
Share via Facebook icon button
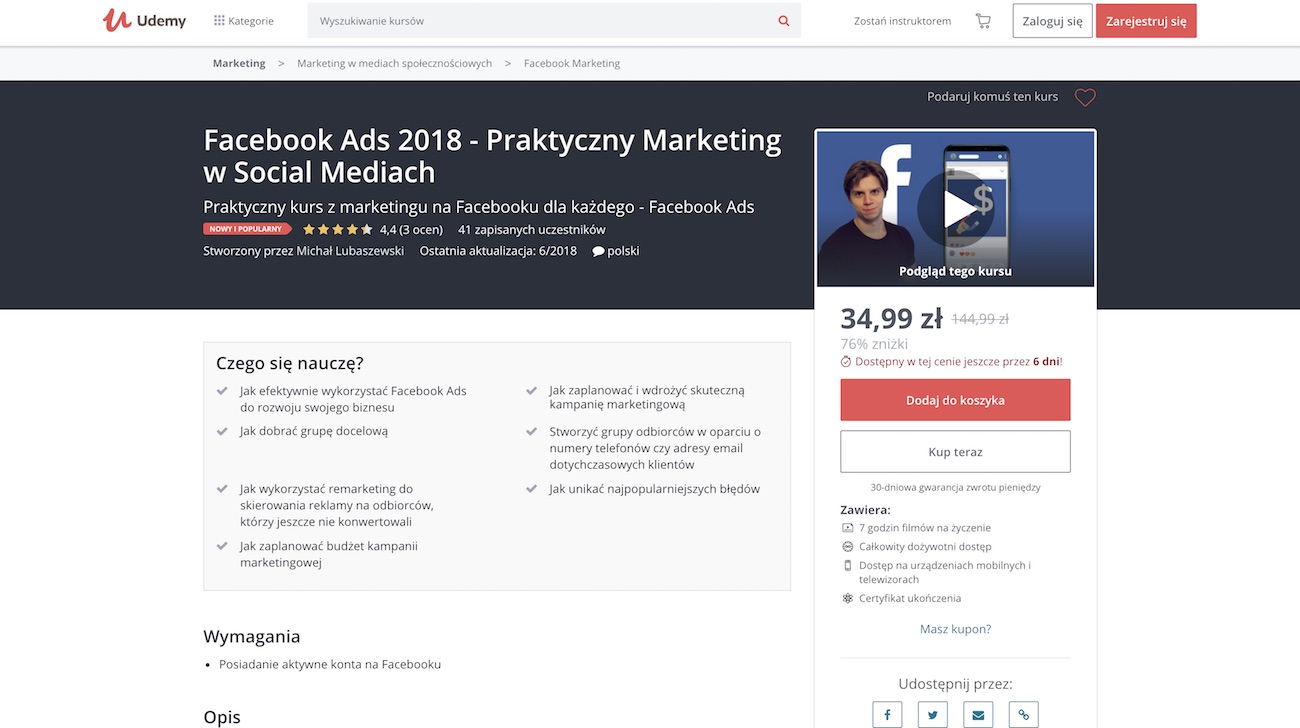(x=887, y=714)
